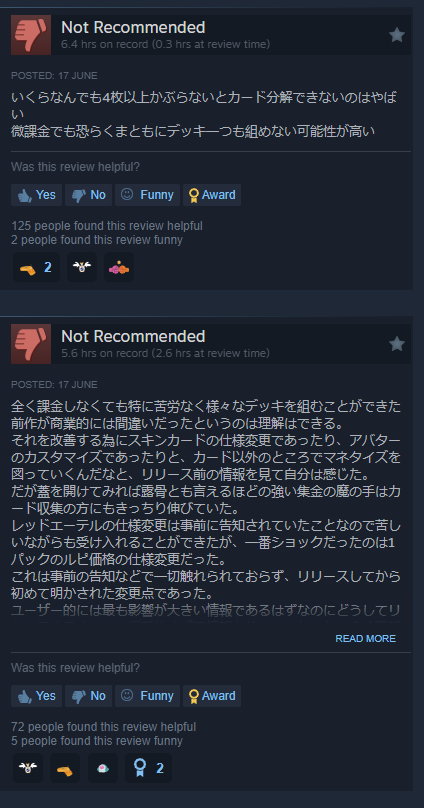This screenshot has height=808, width=424.
Task: Expand second review with READ MORE
Action: click(366, 638)
